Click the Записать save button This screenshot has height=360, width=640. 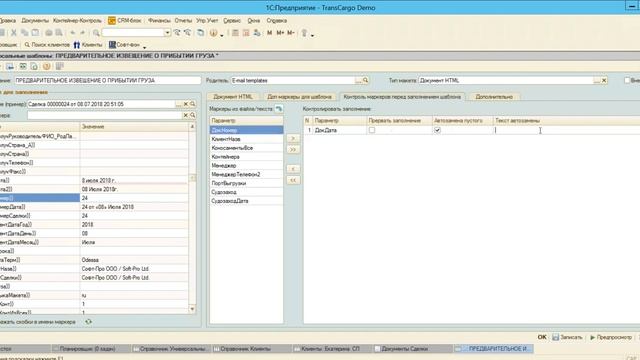pyautogui.click(x=567, y=337)
